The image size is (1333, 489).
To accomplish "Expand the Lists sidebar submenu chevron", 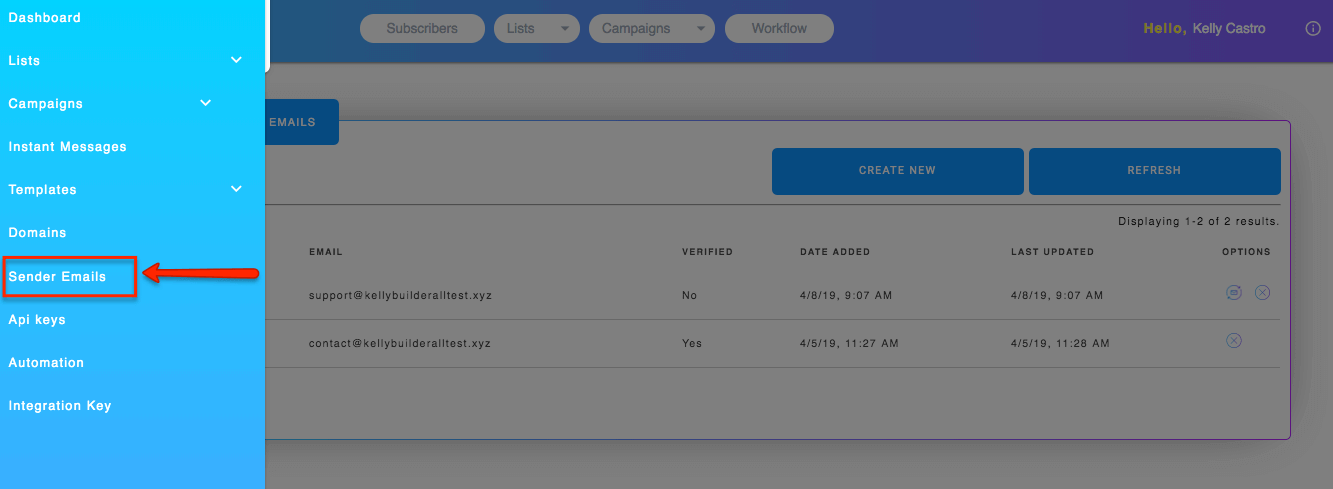I will pos(236,60).
